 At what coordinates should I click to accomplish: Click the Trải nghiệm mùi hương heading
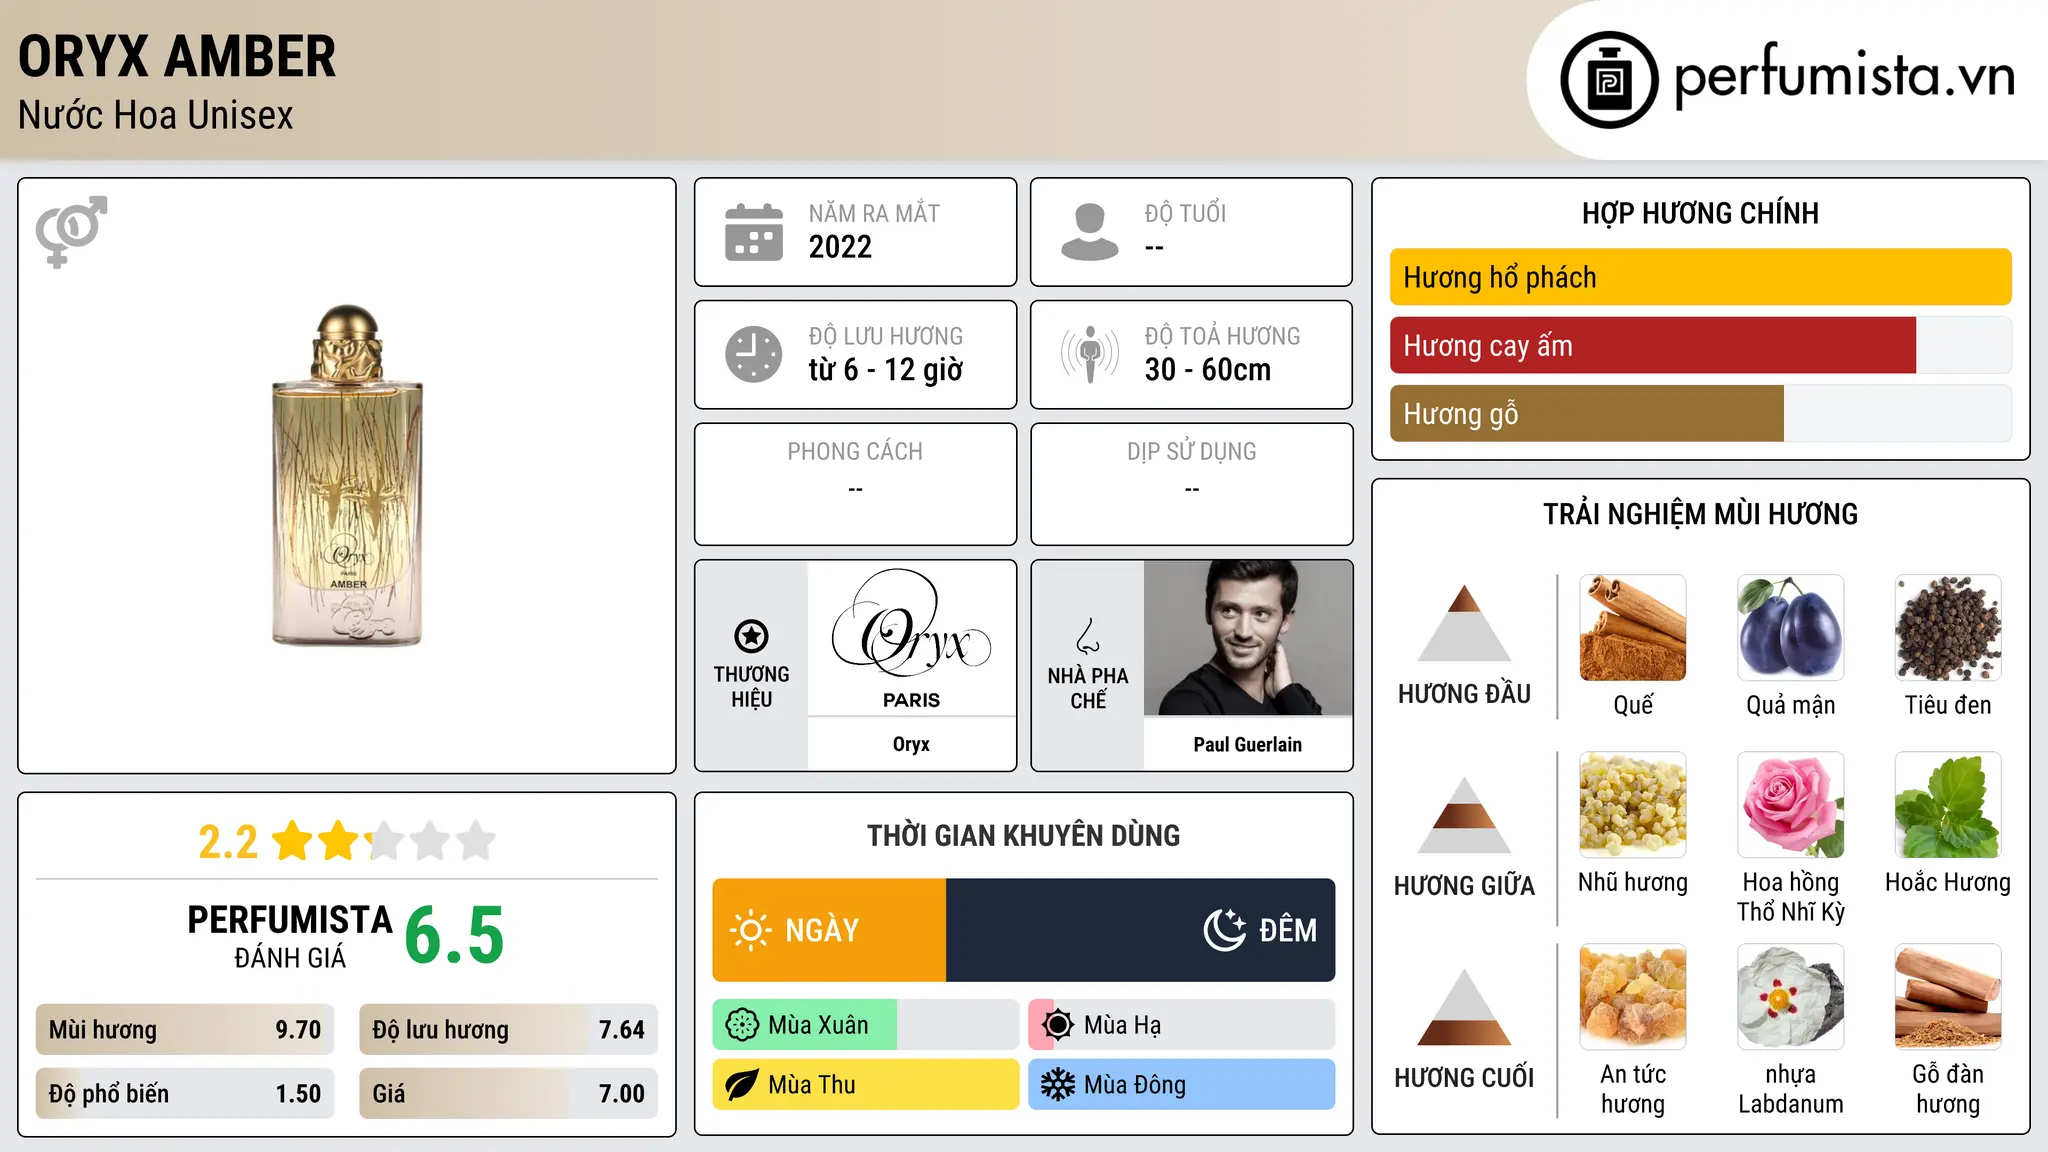(1700, 514)
